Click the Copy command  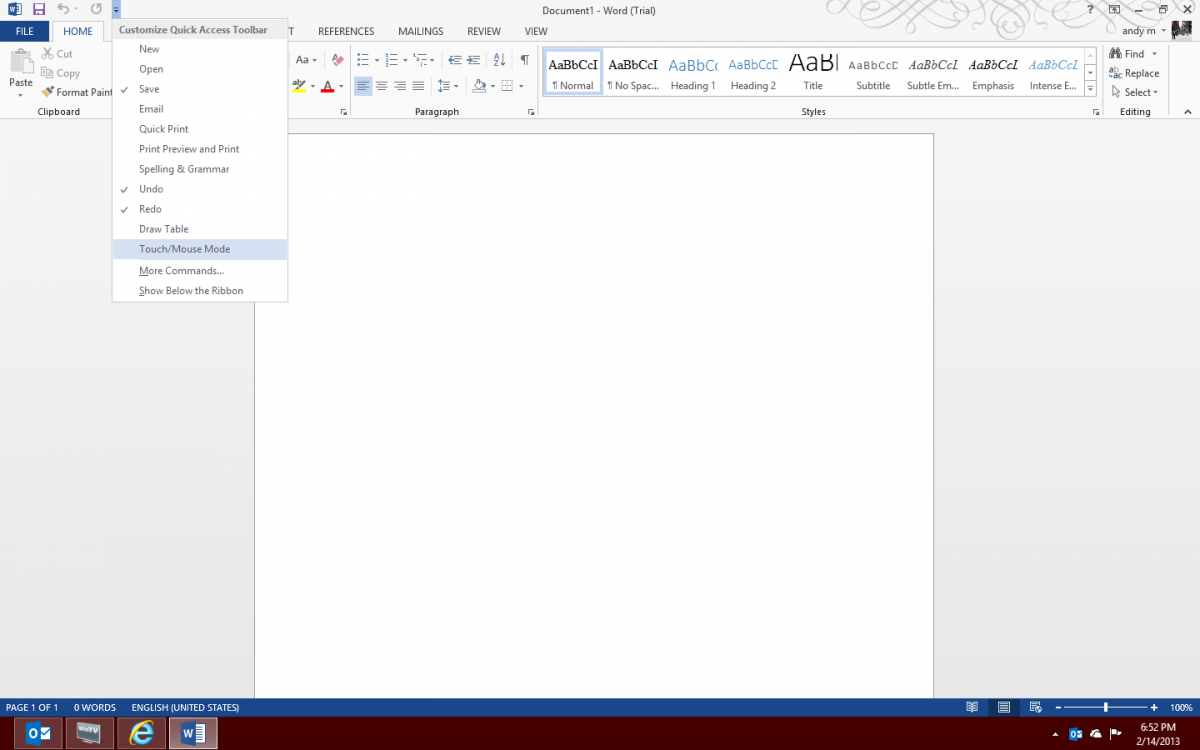tap(60, 73)
